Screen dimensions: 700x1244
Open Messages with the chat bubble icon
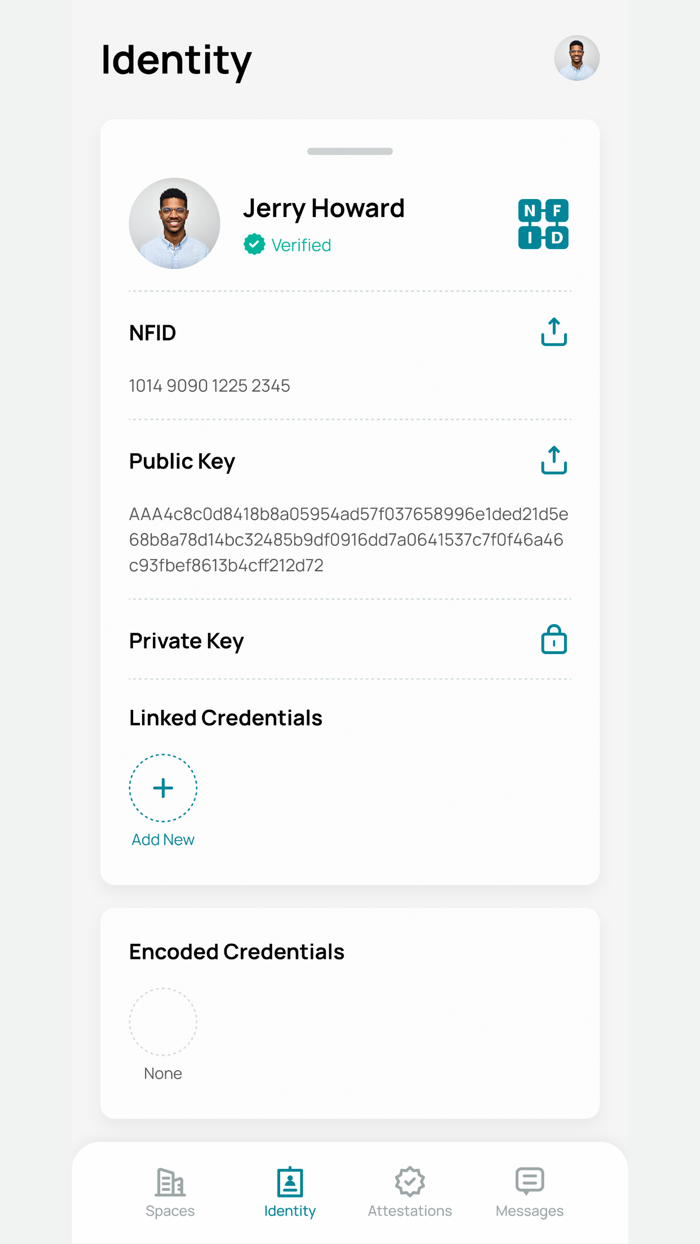(529, 1182)
